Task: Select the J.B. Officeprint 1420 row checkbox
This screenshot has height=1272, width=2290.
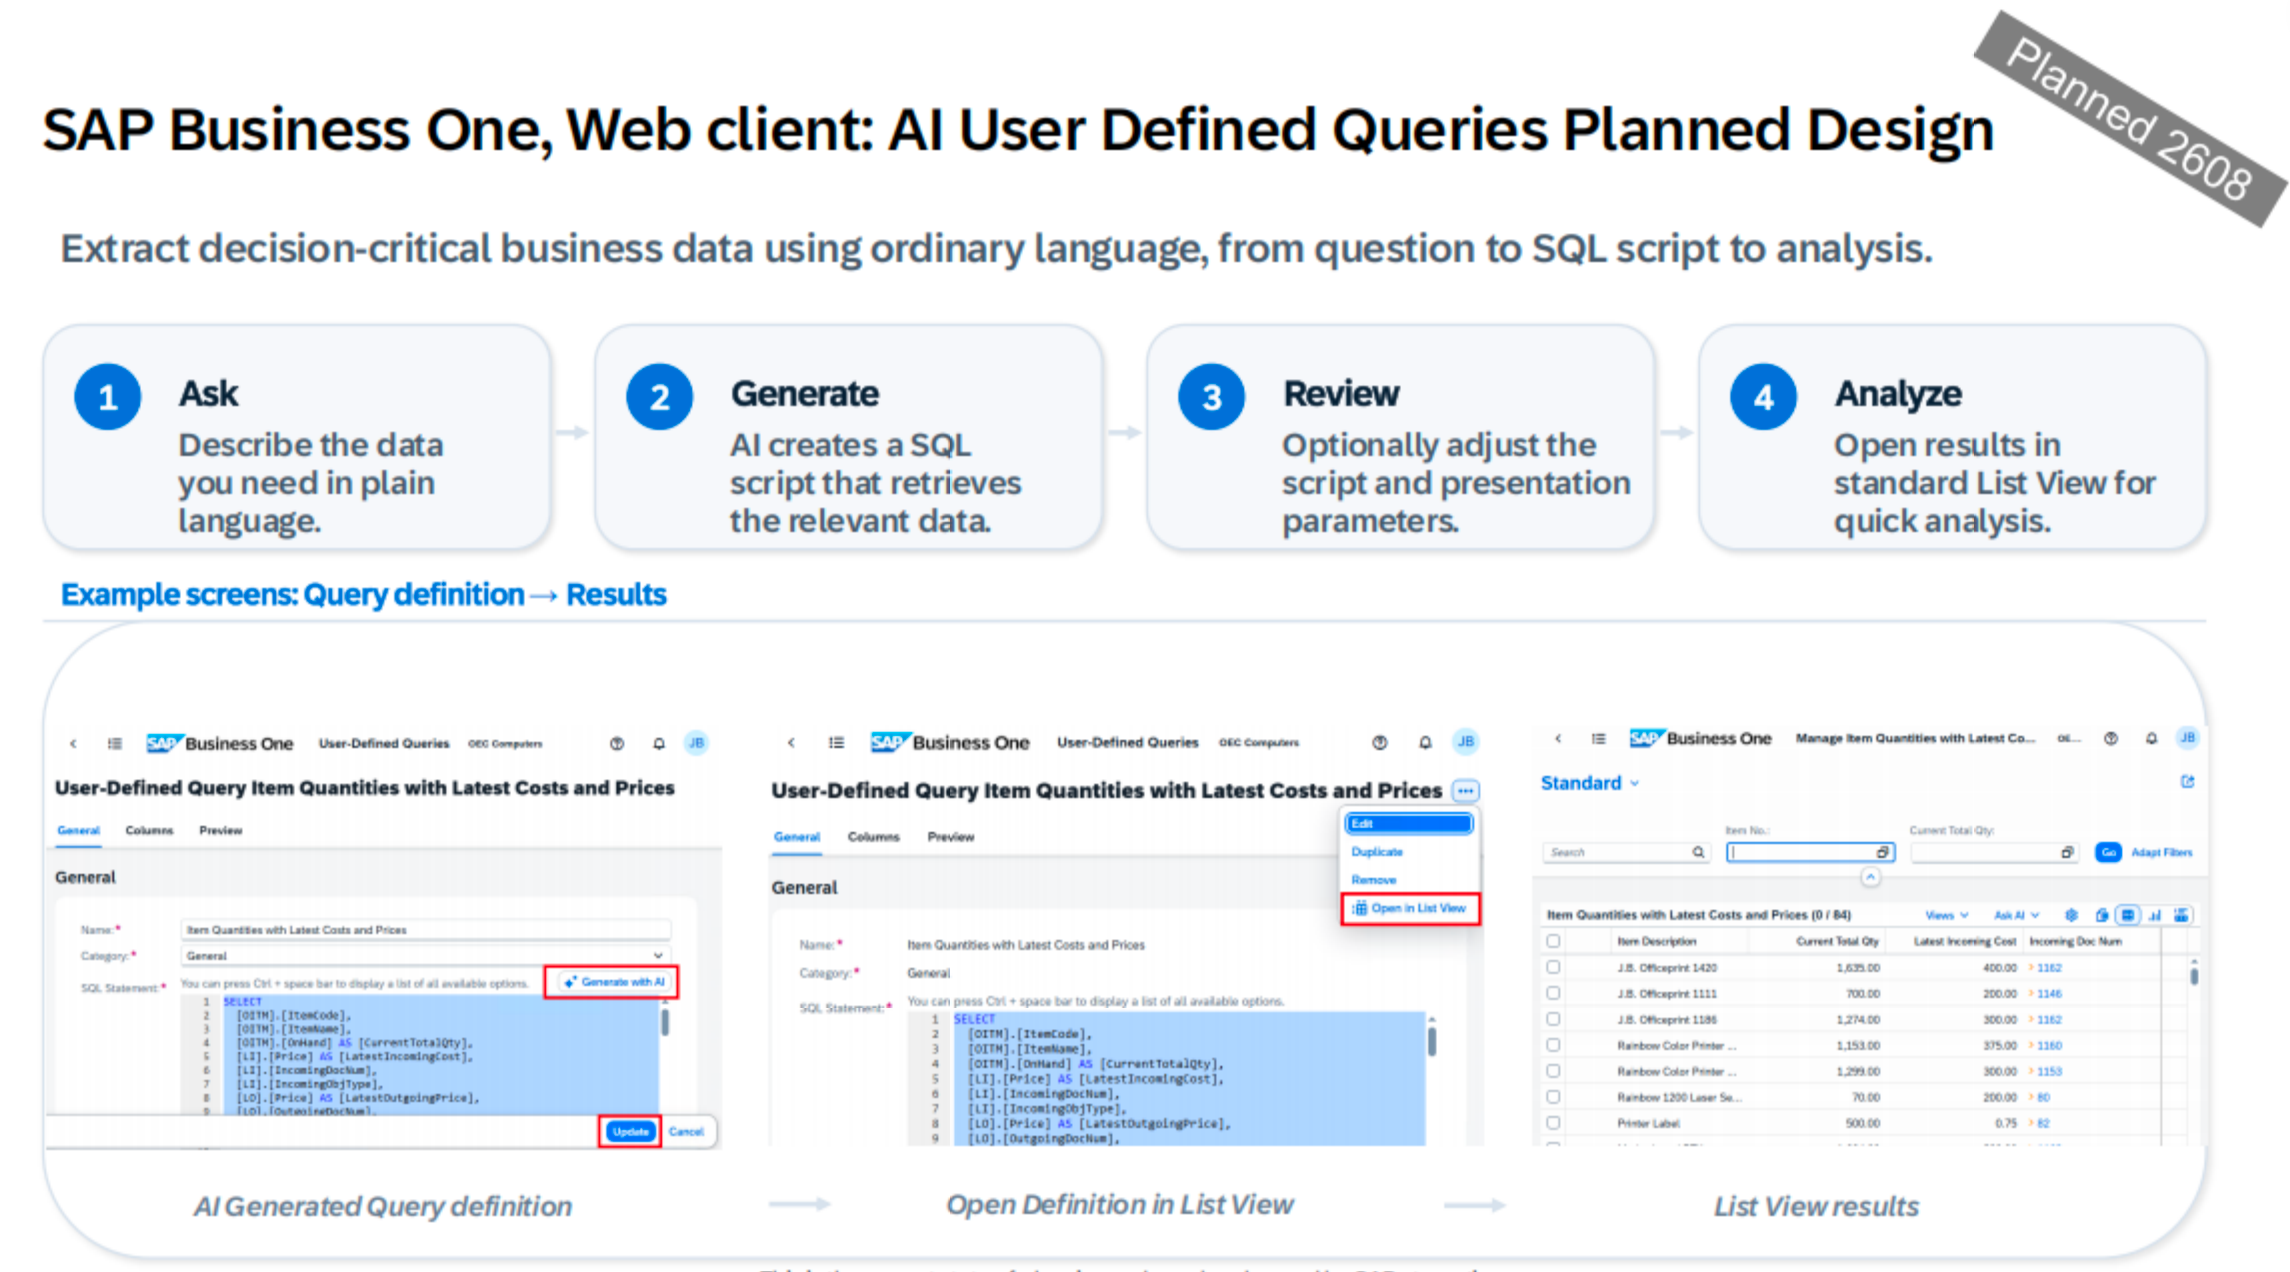Action: pos(1553,967)
